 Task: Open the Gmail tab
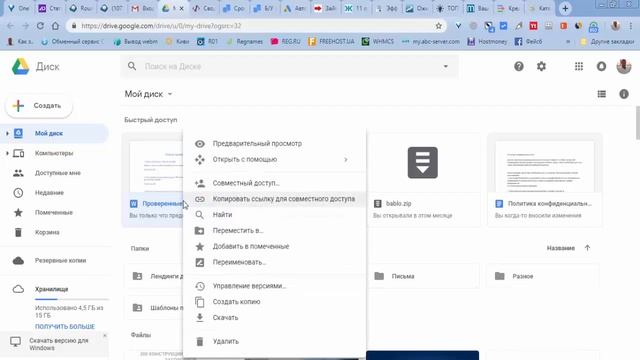click(143, 8)
